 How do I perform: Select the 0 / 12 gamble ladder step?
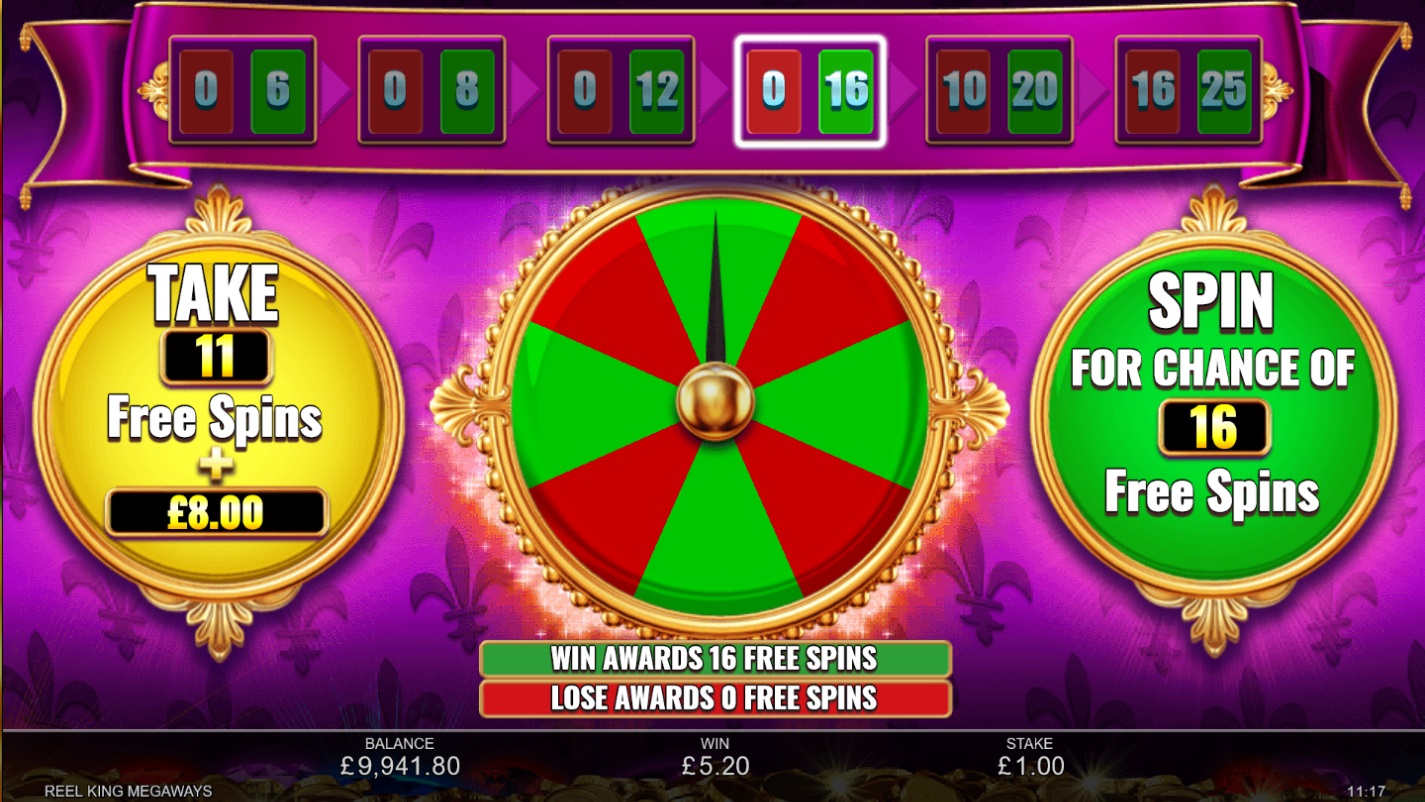[x=621, y=91]
